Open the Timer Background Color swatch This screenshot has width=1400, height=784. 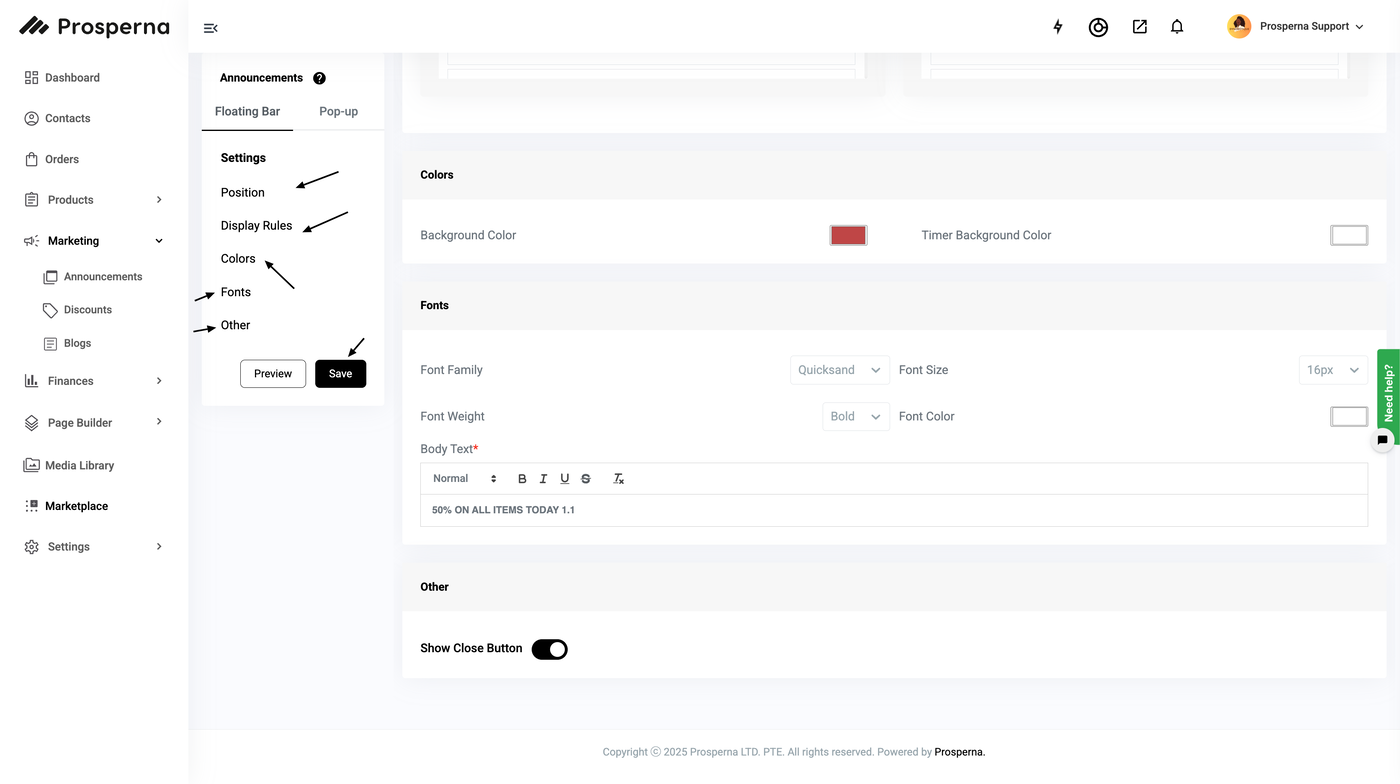(x=1349, y=235)
